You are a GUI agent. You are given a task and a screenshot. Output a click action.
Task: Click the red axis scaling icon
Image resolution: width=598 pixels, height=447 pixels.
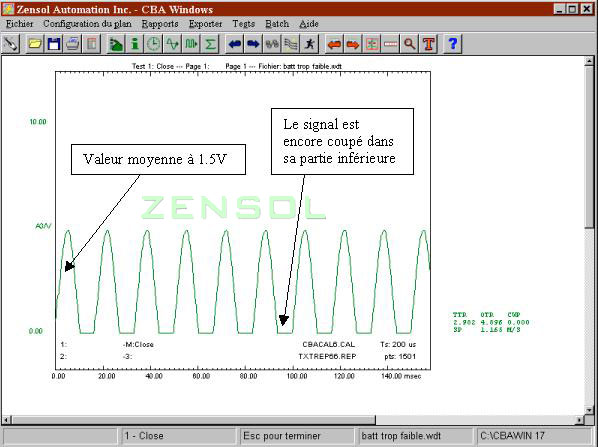click(x=372, y=44)
